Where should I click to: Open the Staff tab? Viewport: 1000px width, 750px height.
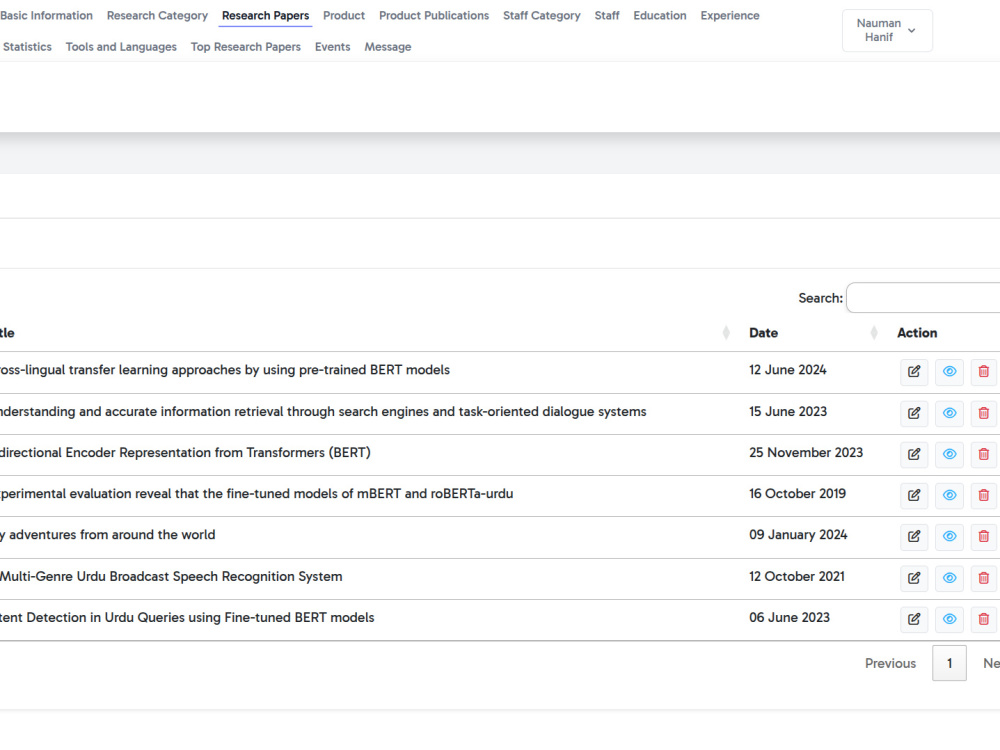point(607,15)
